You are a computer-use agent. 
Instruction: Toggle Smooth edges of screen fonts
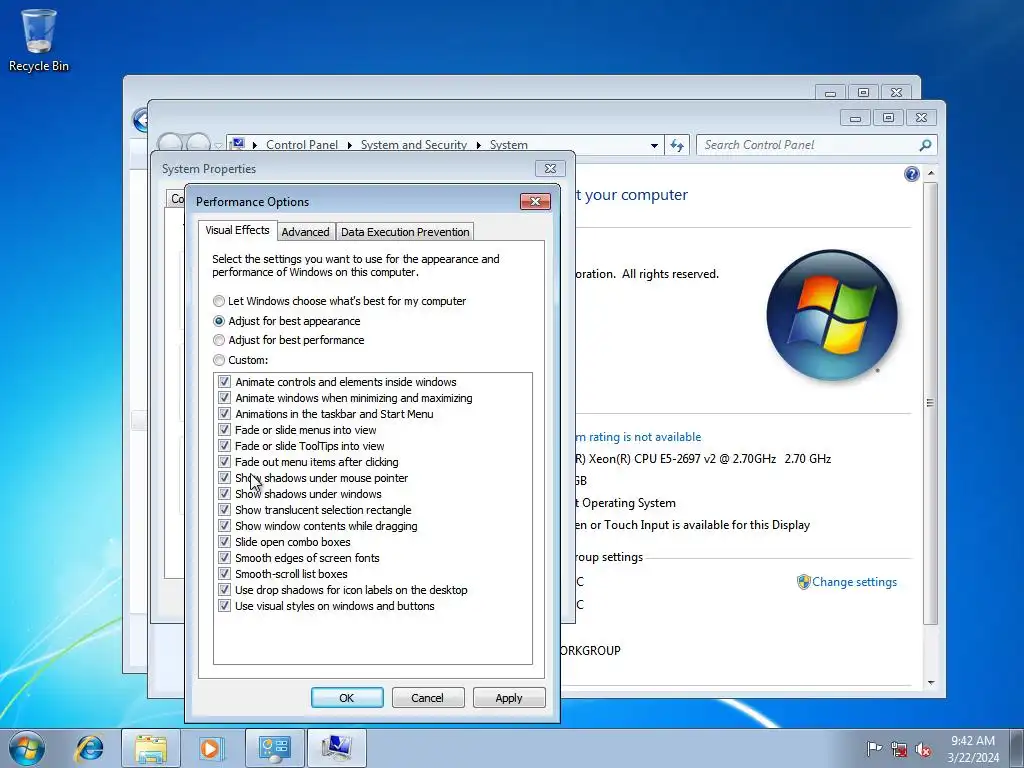pos(224,558)
